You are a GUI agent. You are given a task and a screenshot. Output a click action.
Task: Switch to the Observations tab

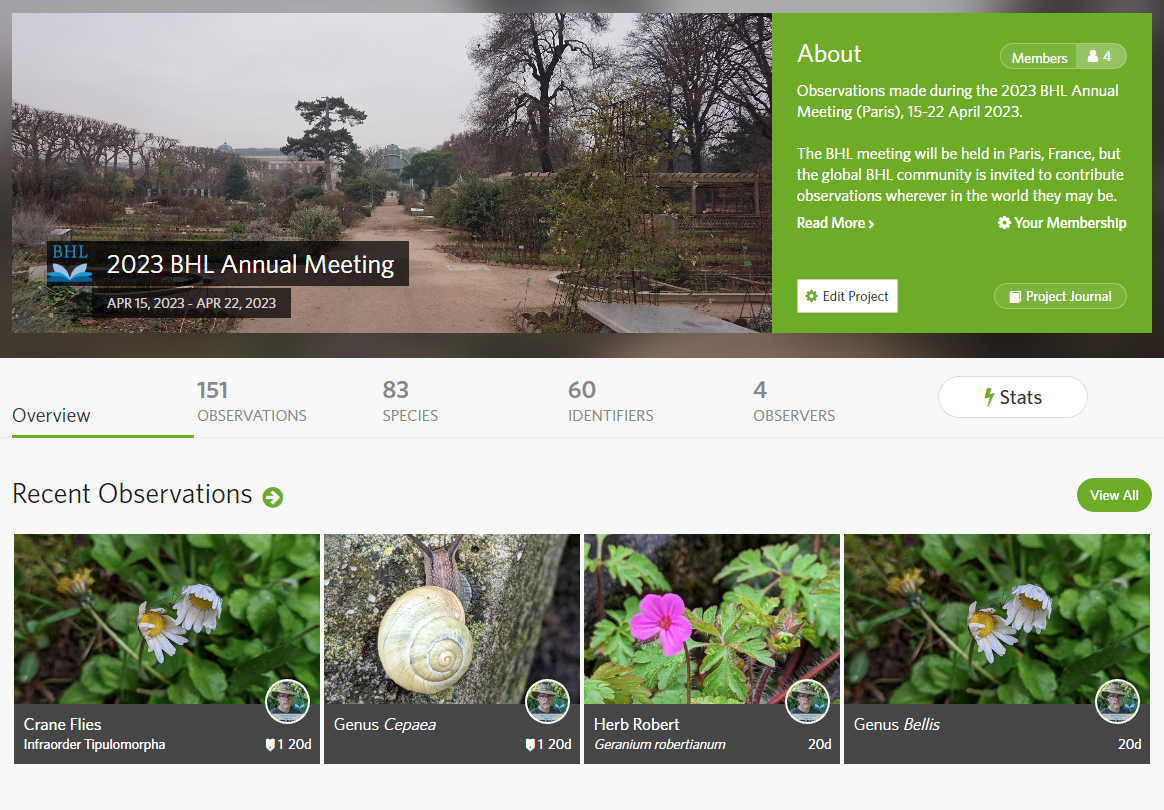coord(252,400)
